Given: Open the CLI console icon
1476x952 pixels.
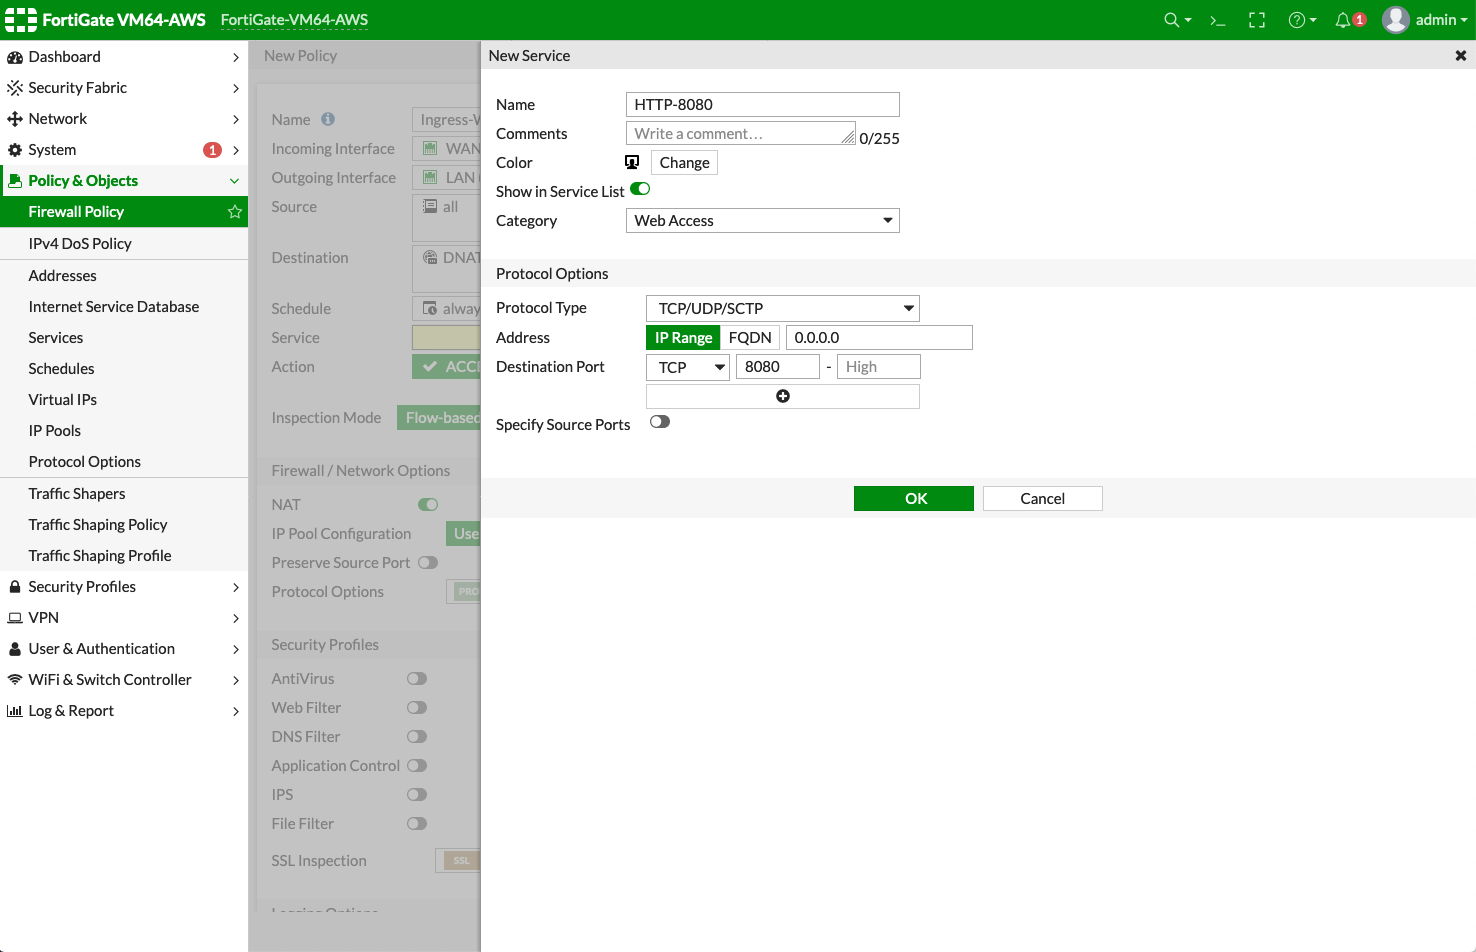Looking at the screenshot, I should (x=1216, y=19).
